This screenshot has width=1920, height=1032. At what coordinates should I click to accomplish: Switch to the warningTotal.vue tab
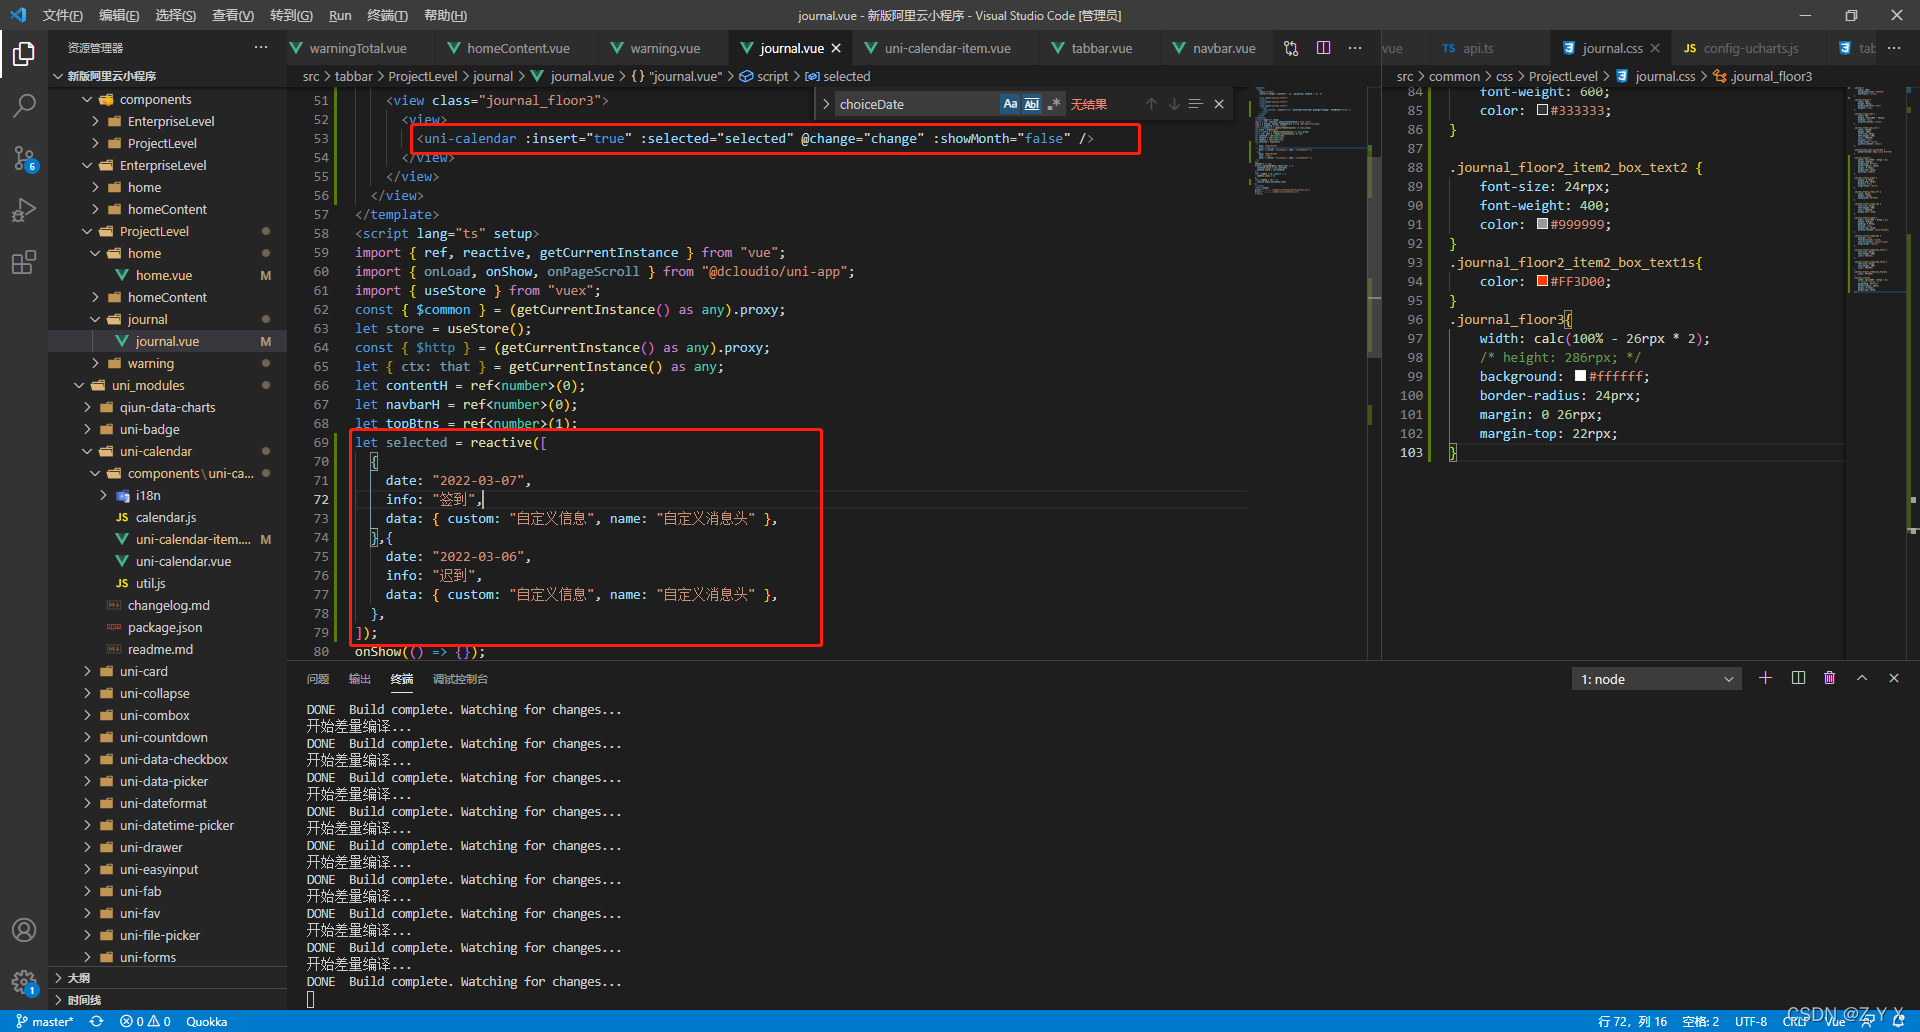357,48
